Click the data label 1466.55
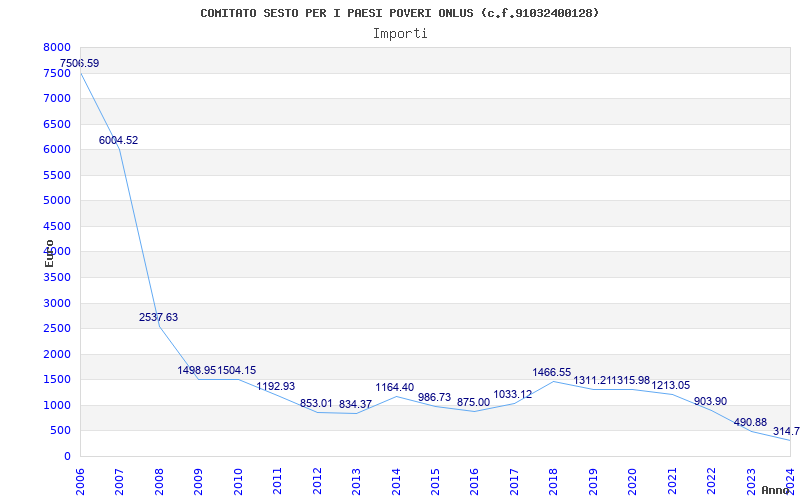The width and height of the screenshot is (800, 500). pyautogui.click(x=552, y=372)
